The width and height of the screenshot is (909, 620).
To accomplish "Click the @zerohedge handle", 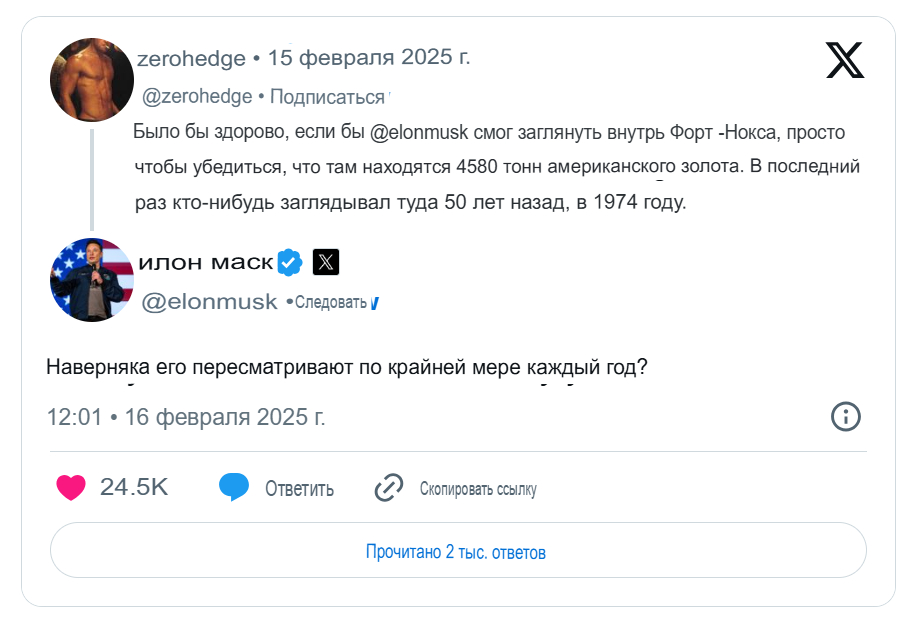I will coord(197,97).
